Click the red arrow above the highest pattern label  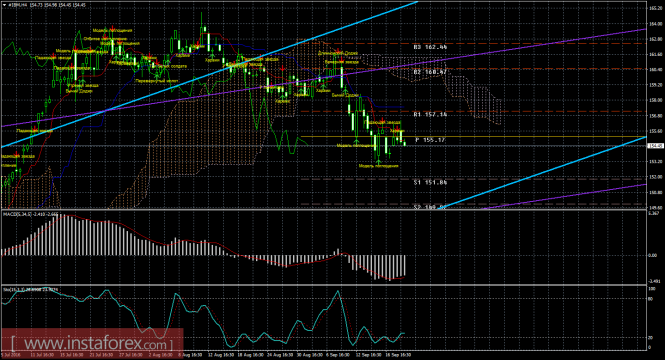112,28
